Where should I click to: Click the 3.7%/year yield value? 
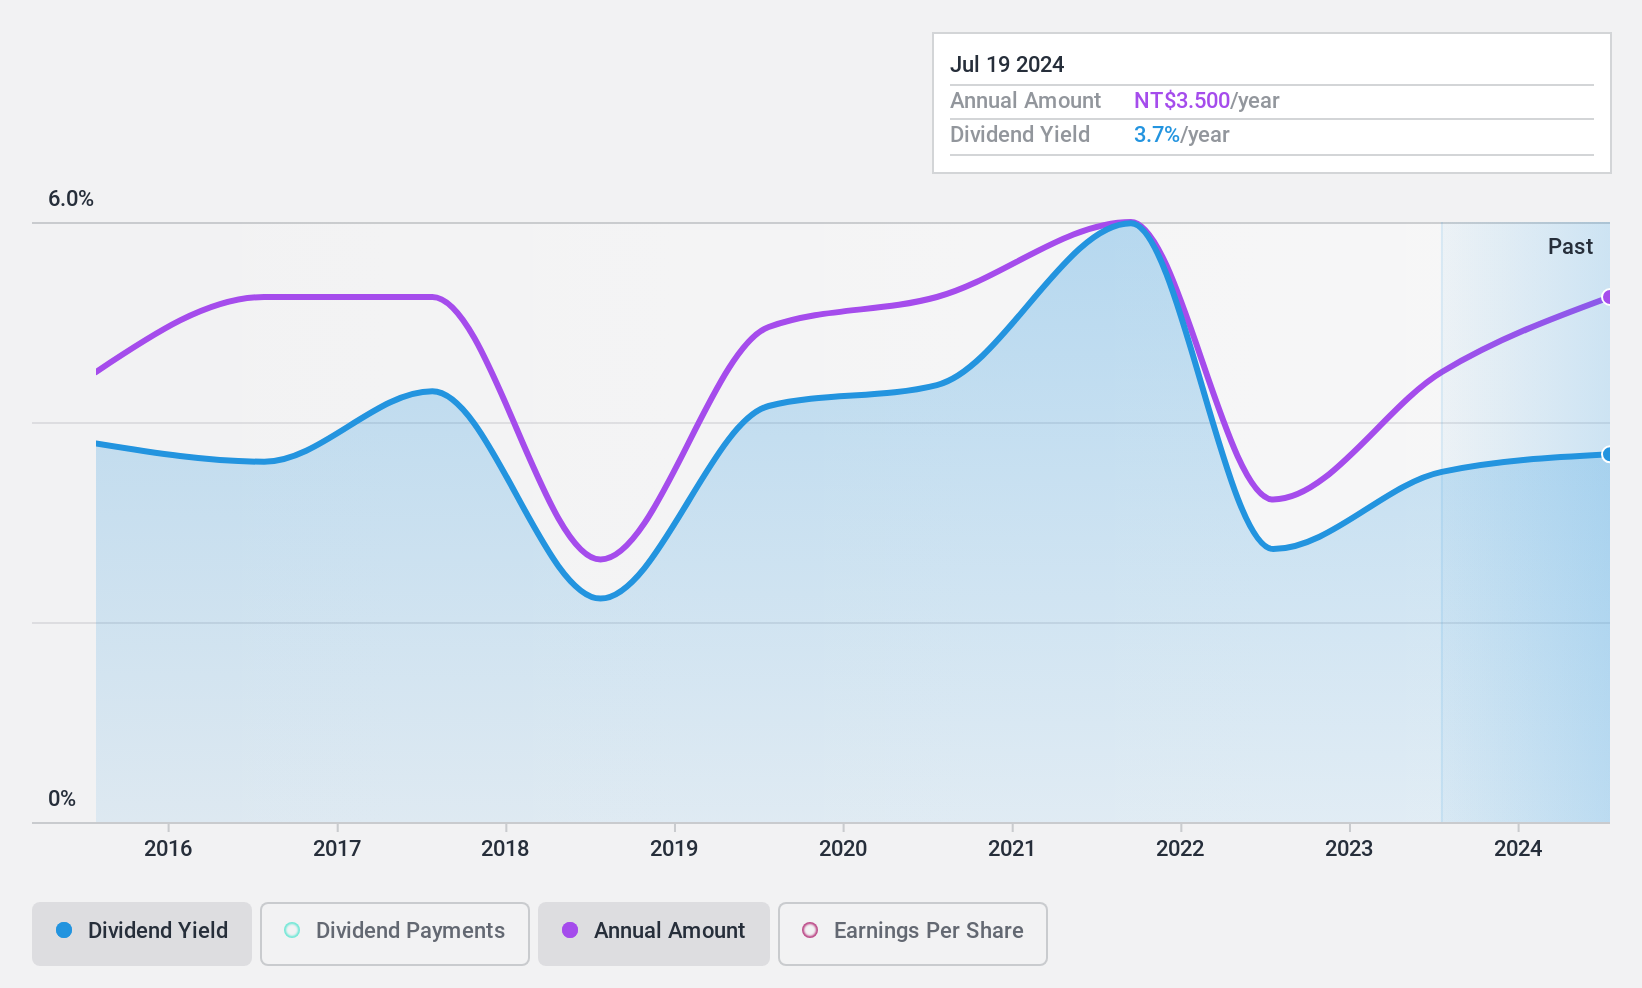1182,135
